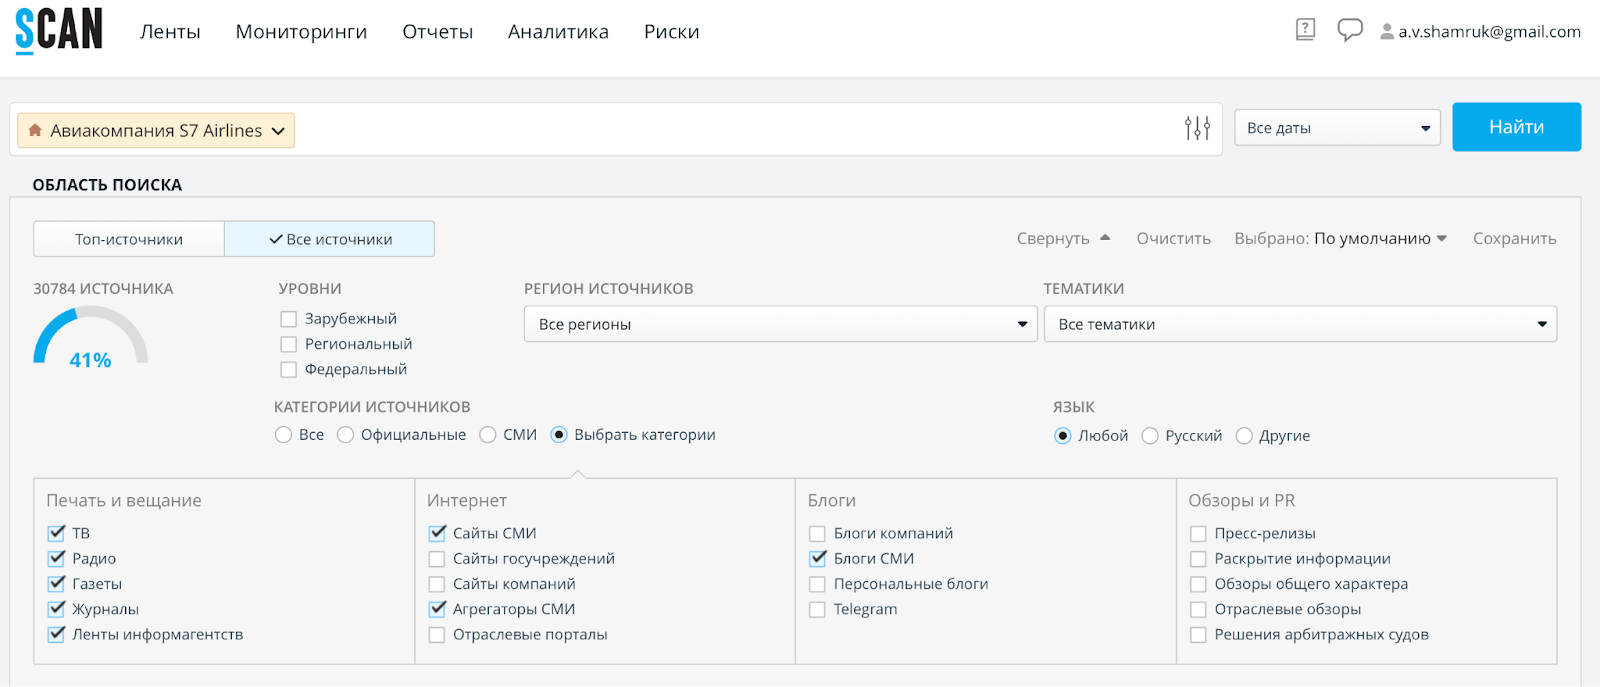Open the Все тематики dropdown
Viewport: 1600px width, 687px height.
(x=1300, y=324)
